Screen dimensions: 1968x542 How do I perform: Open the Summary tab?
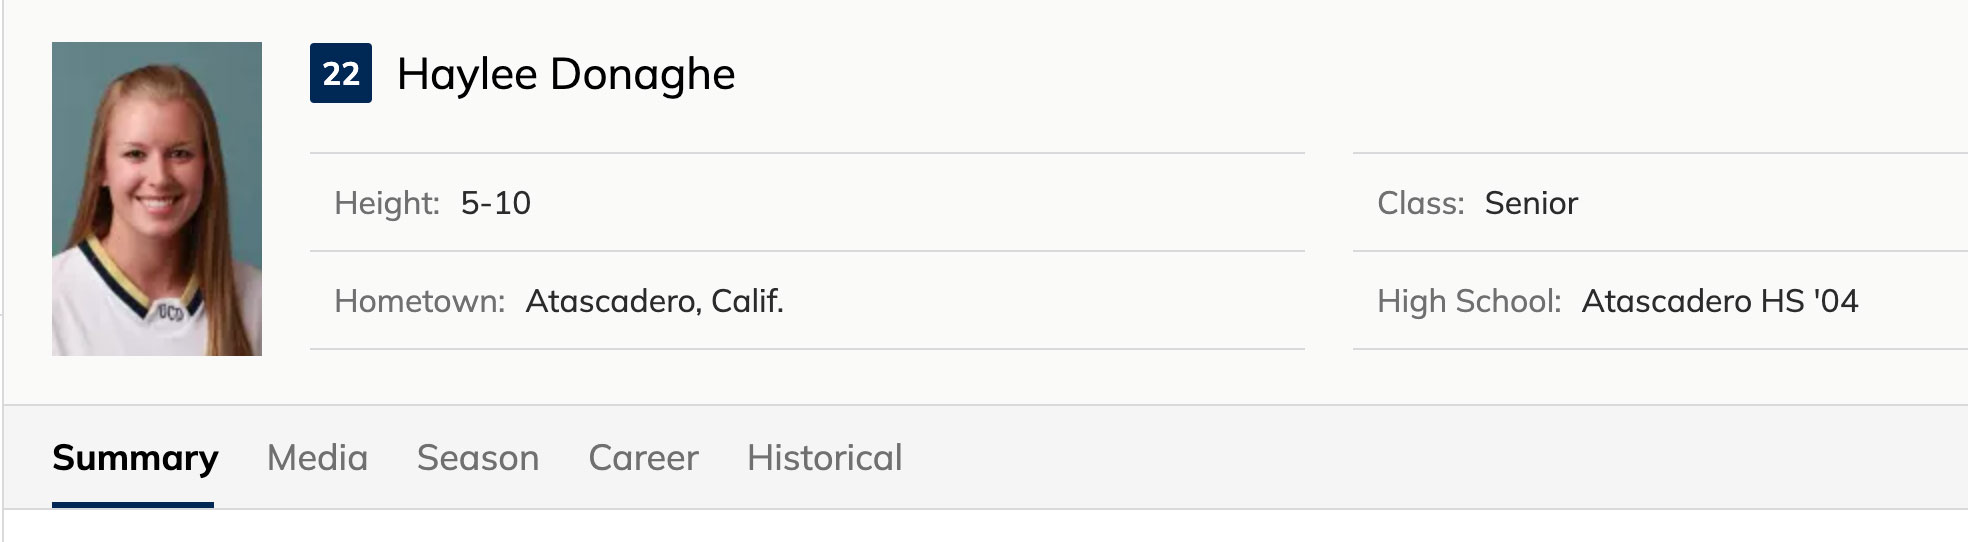point(135,458)
